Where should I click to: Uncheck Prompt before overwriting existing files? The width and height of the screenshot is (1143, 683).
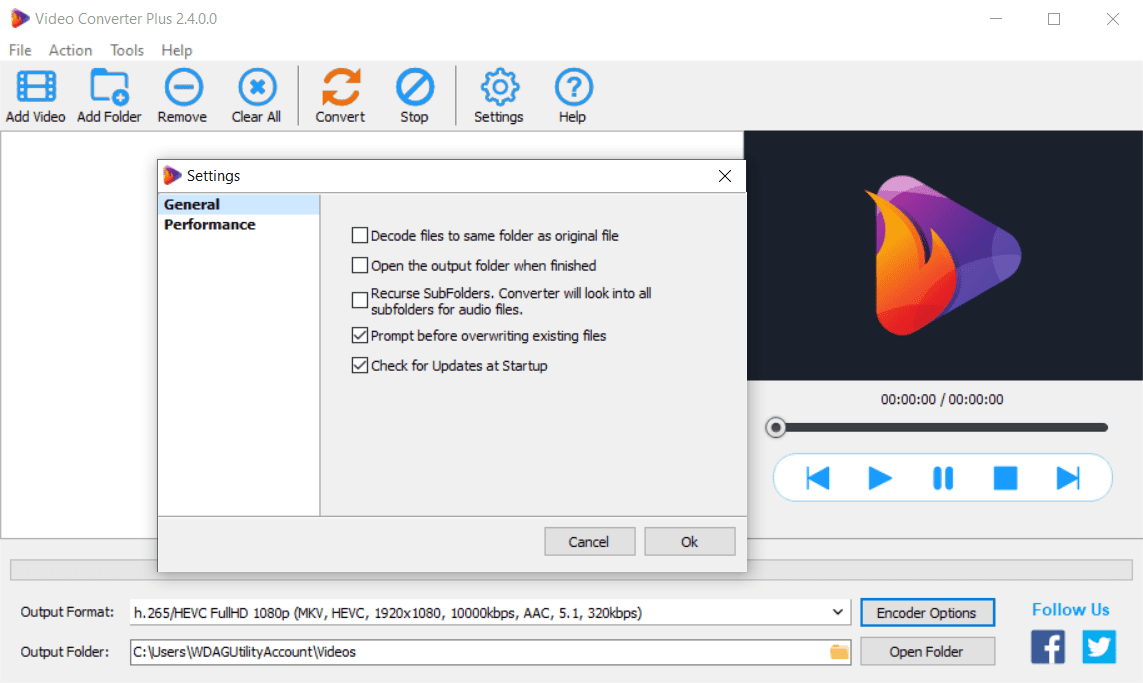tap(359, 335)
